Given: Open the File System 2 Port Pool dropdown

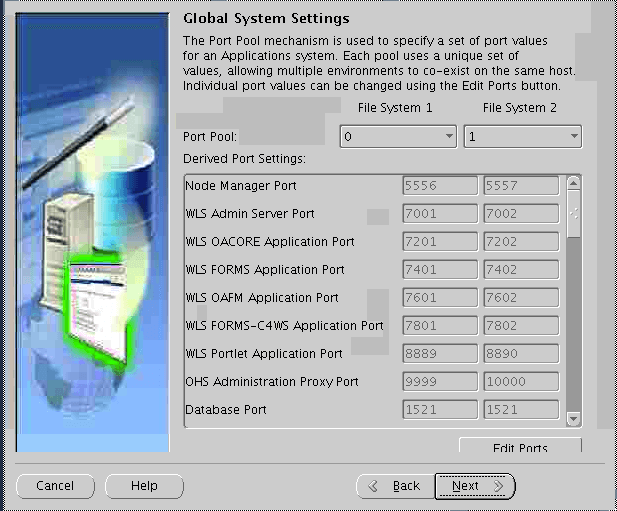Looking at the screenshot, I should [x=522, y=137].
